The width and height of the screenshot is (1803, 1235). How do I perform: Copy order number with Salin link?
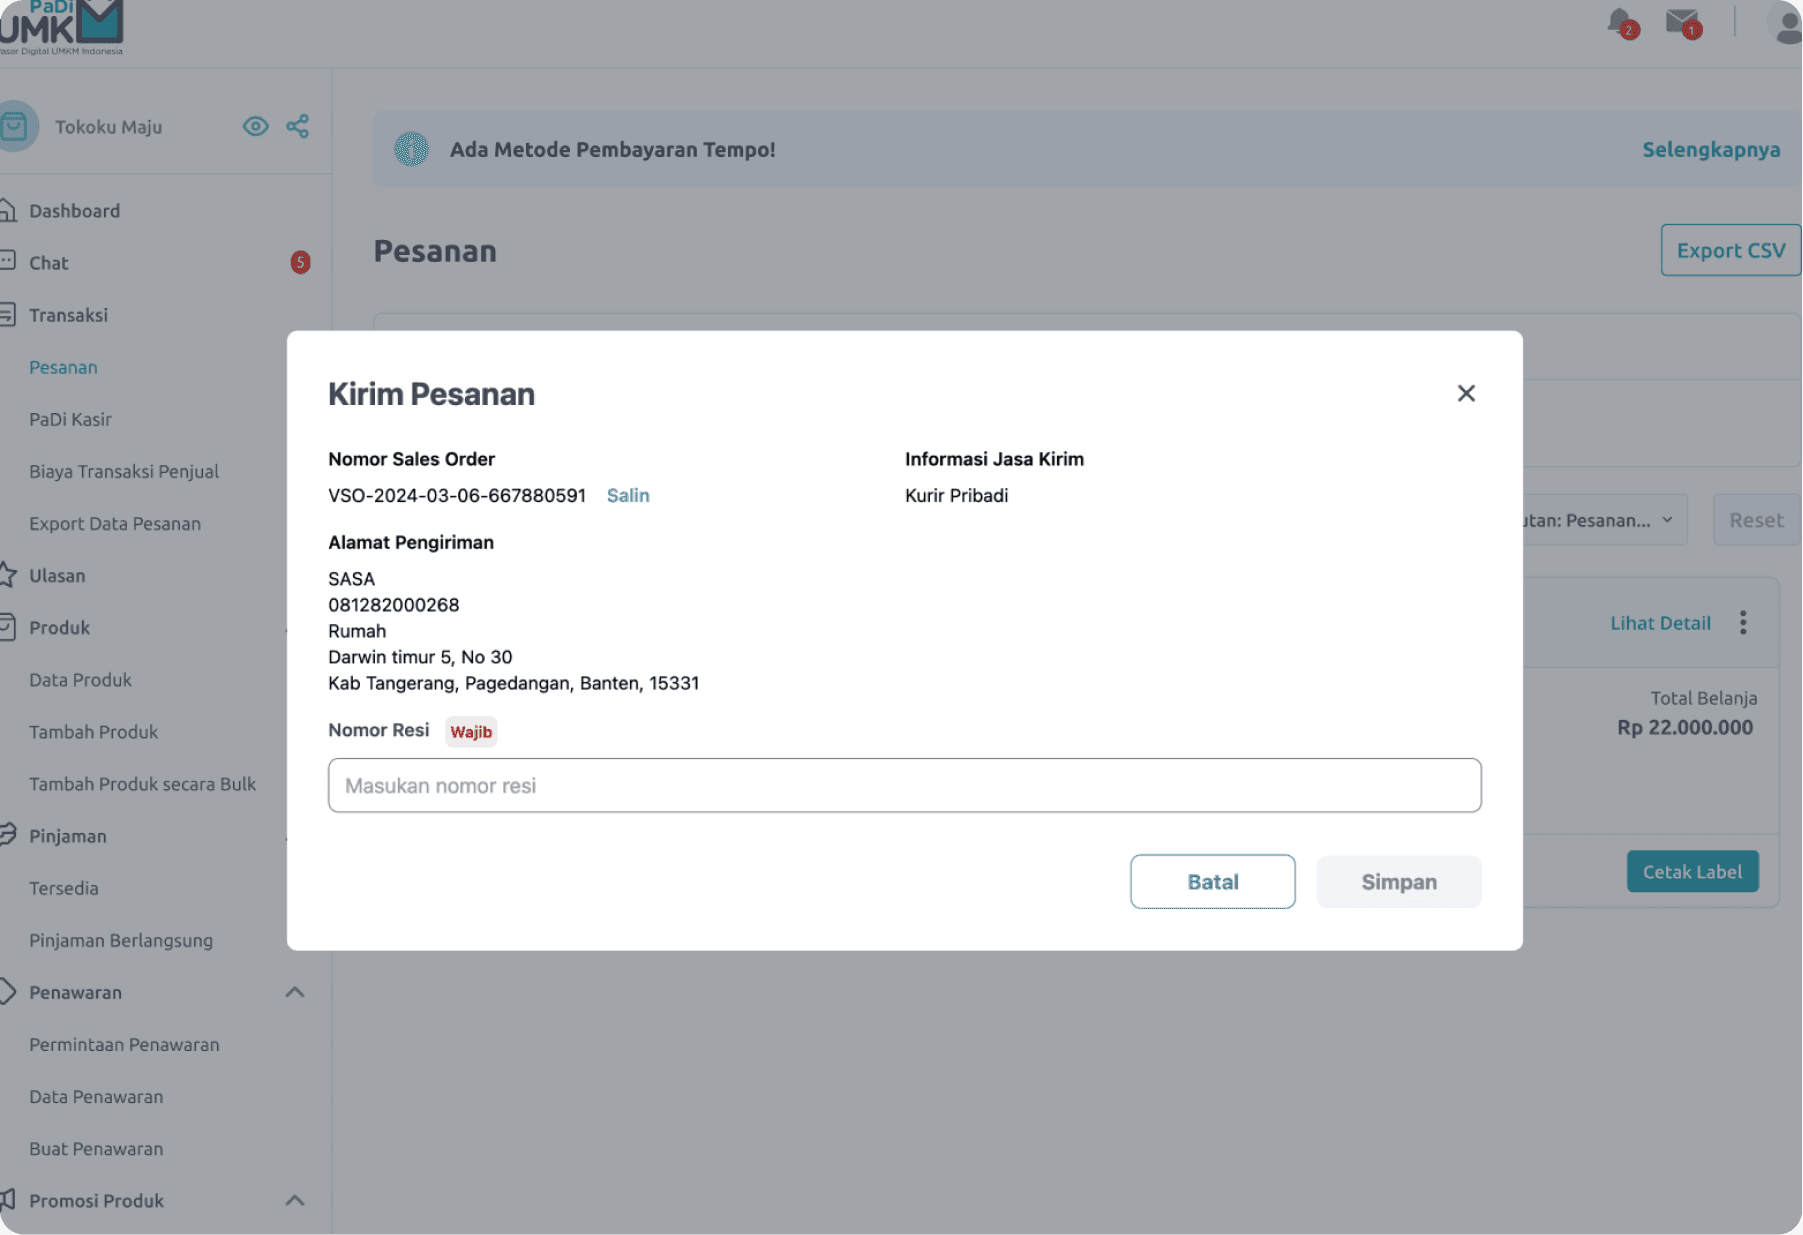(x=628, y=495)
